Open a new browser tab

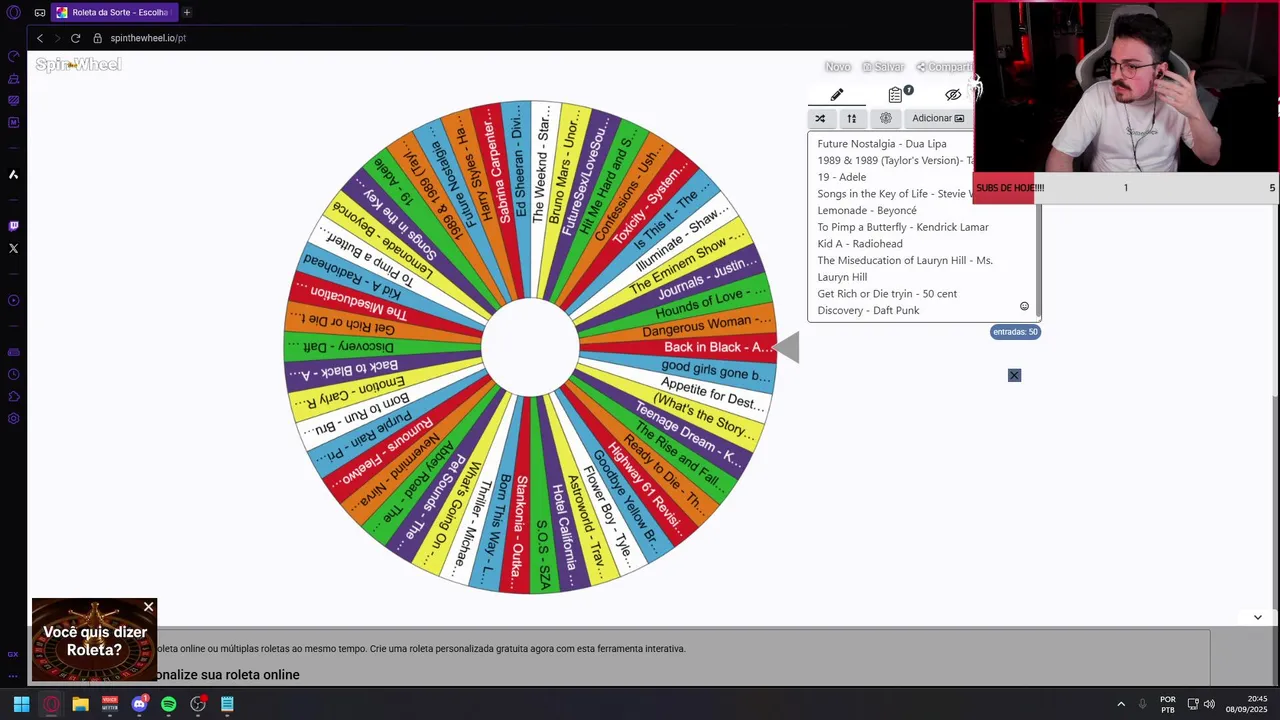186,12
